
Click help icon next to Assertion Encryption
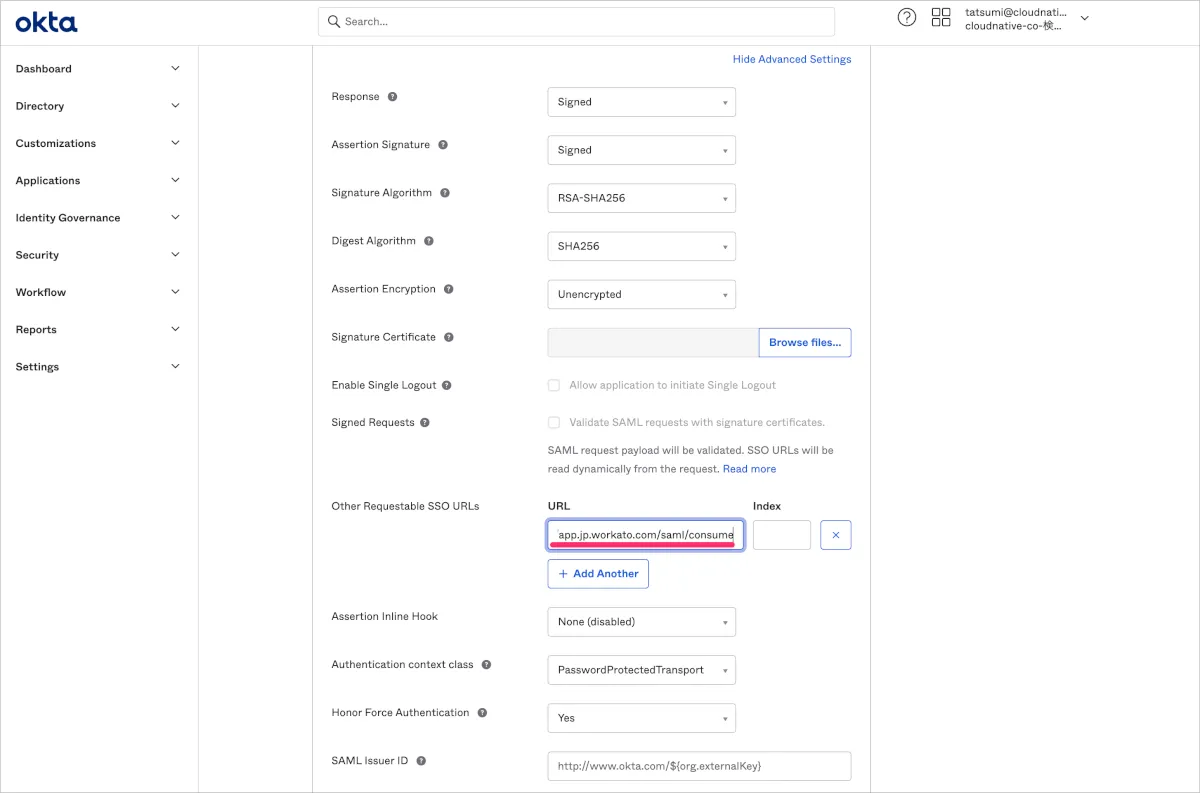[449, 289]
